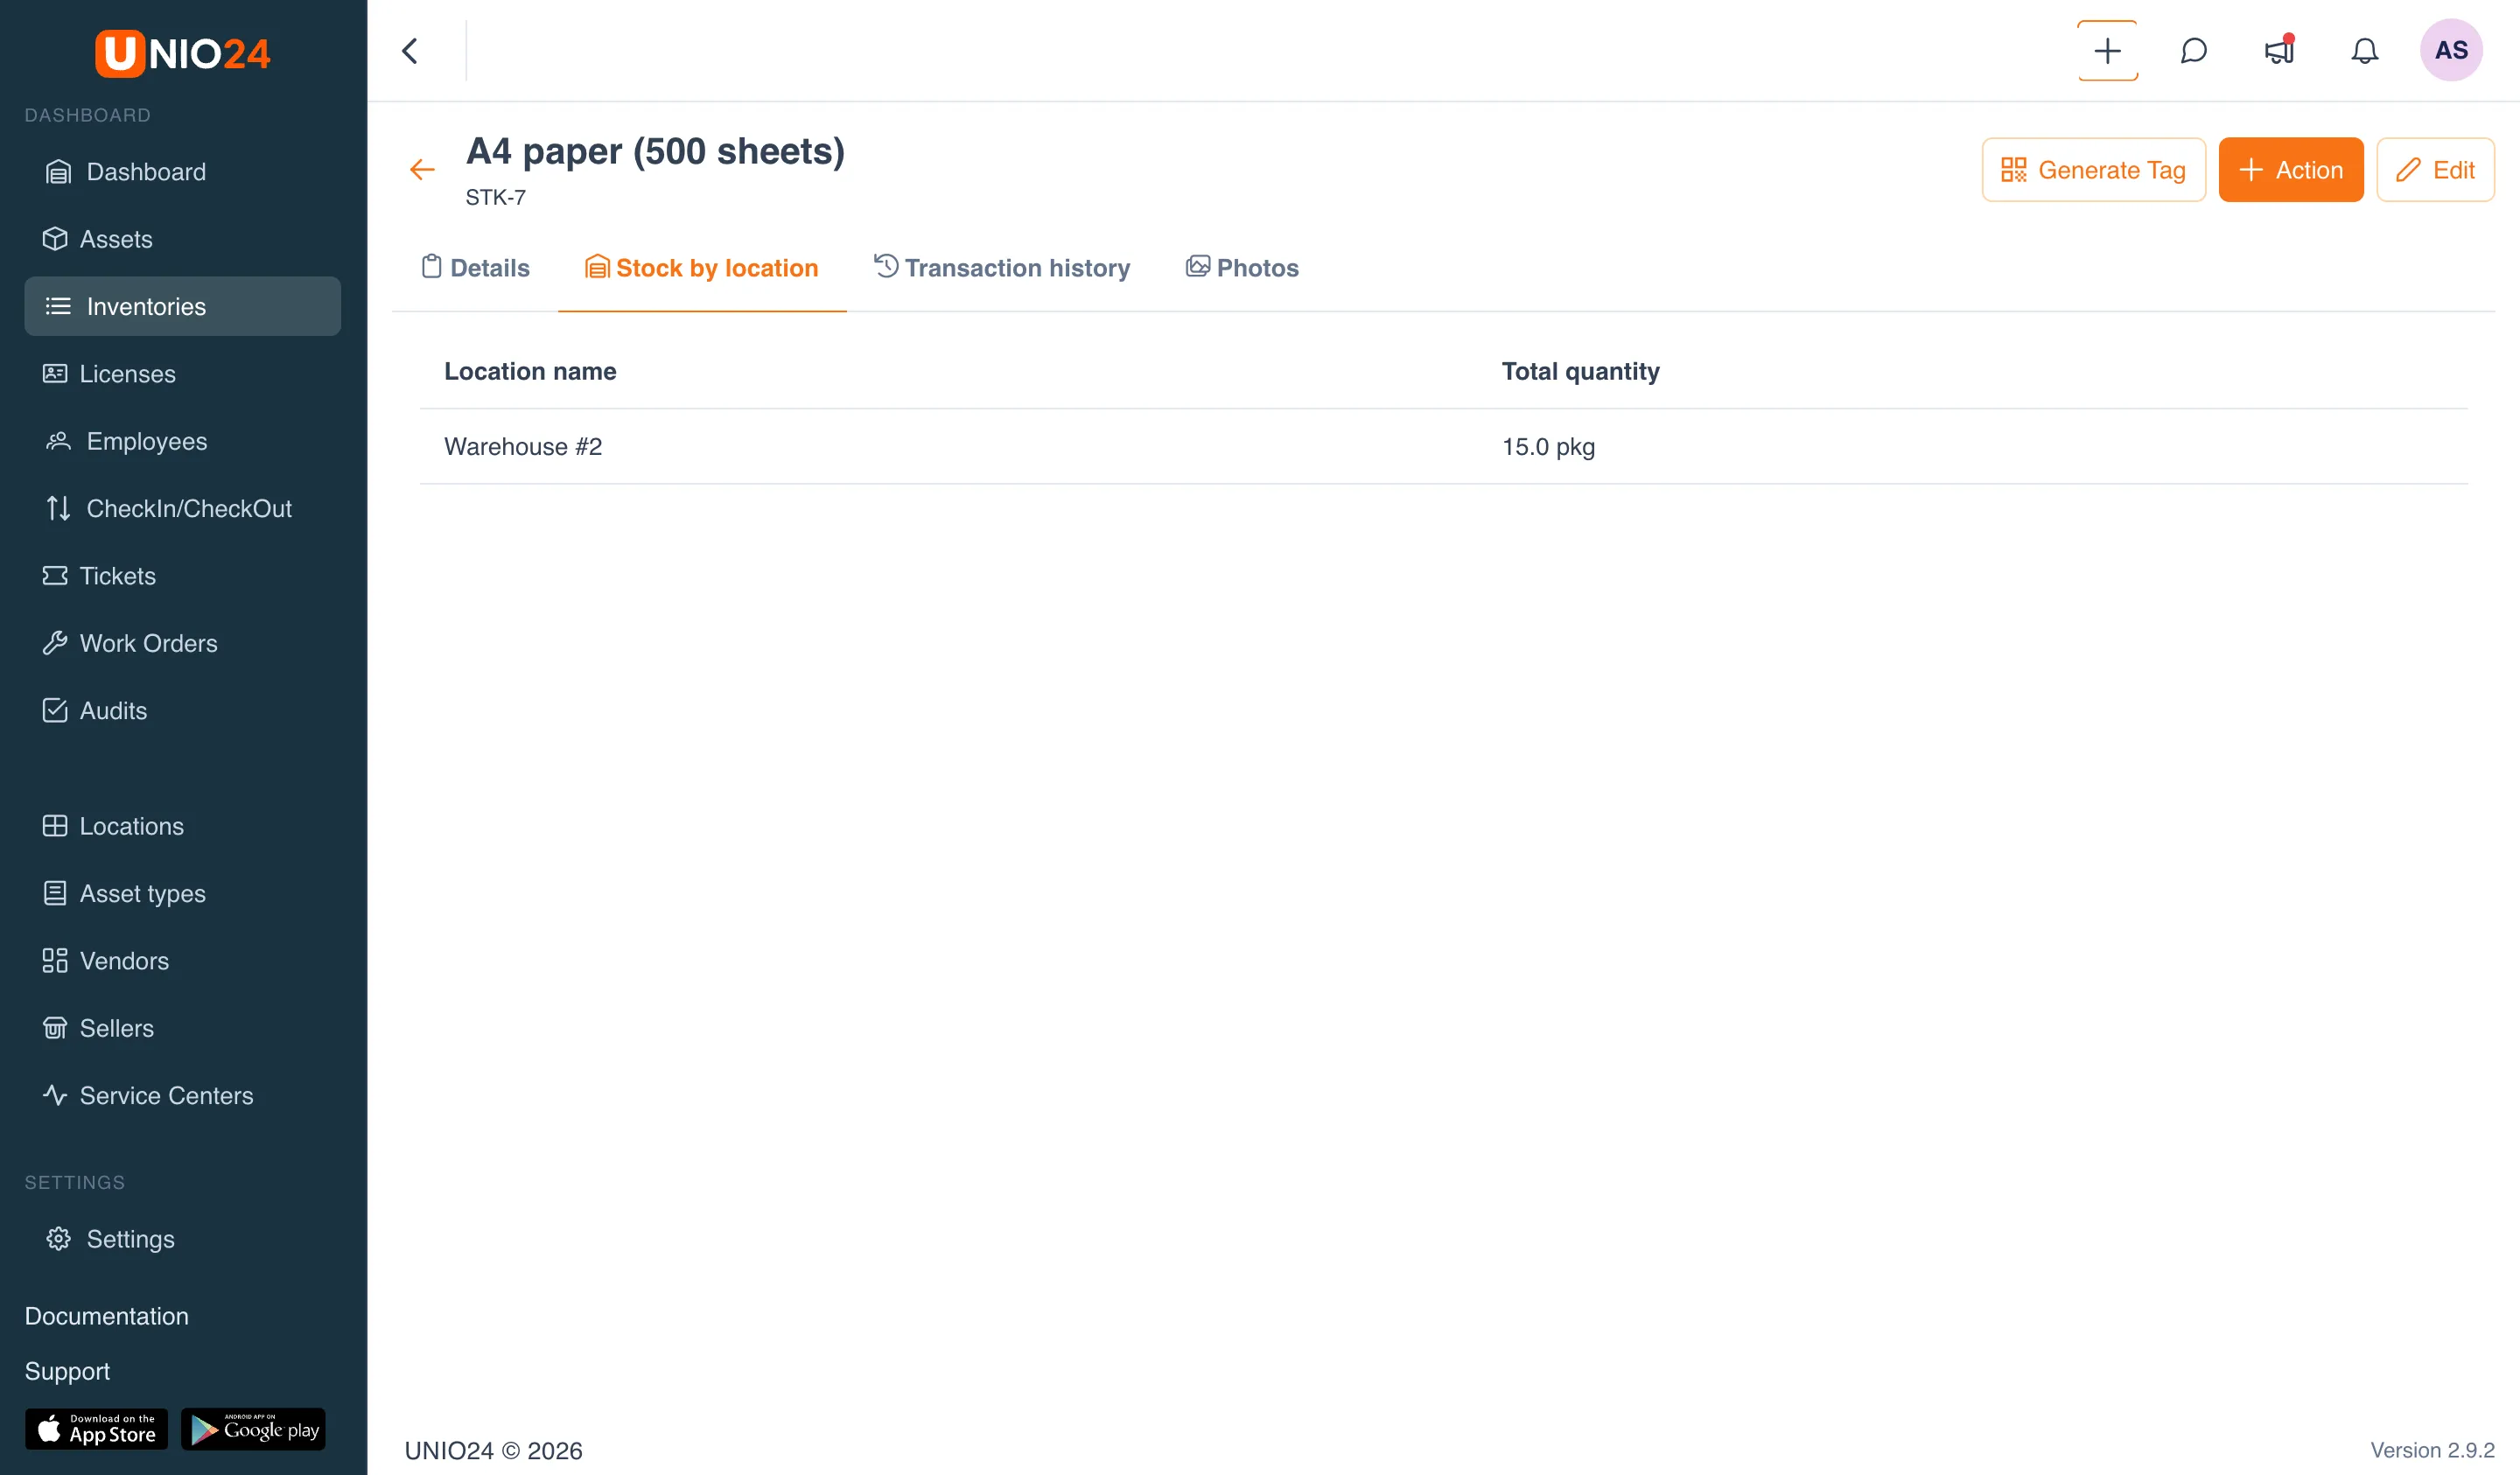Open the Support link
Viewport: 2520px width, 1475px height.
[x=67, y=1371]
